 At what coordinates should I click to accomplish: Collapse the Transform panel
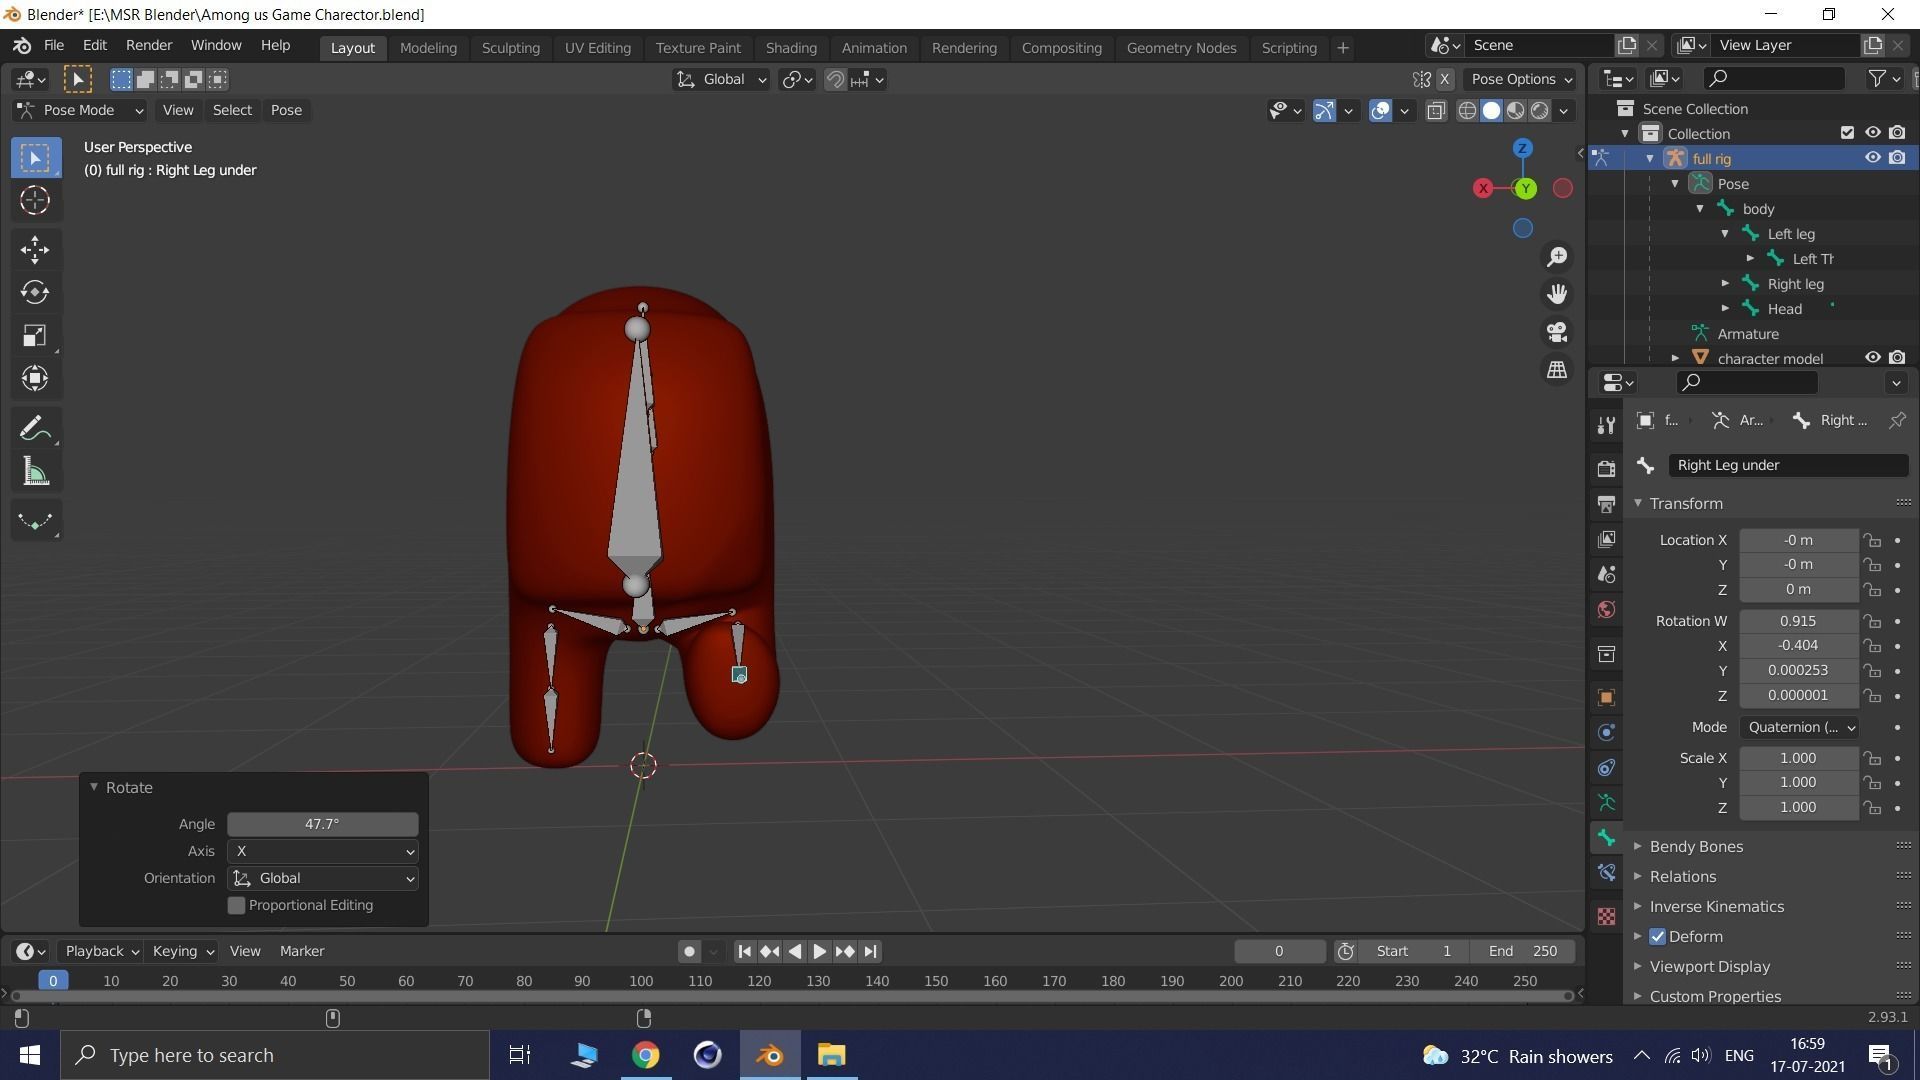pyautogui.click(x=1686, y=504)
